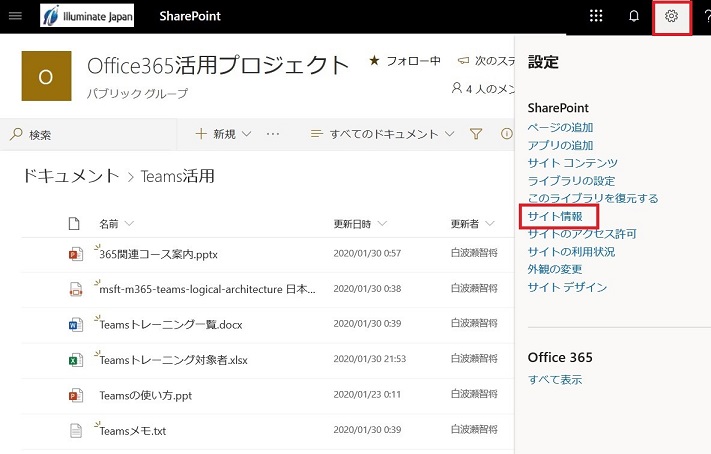Click the Word icon for Teamsトレーニング一覧.docx
711x454 pixels.
(x=74, y=324)
